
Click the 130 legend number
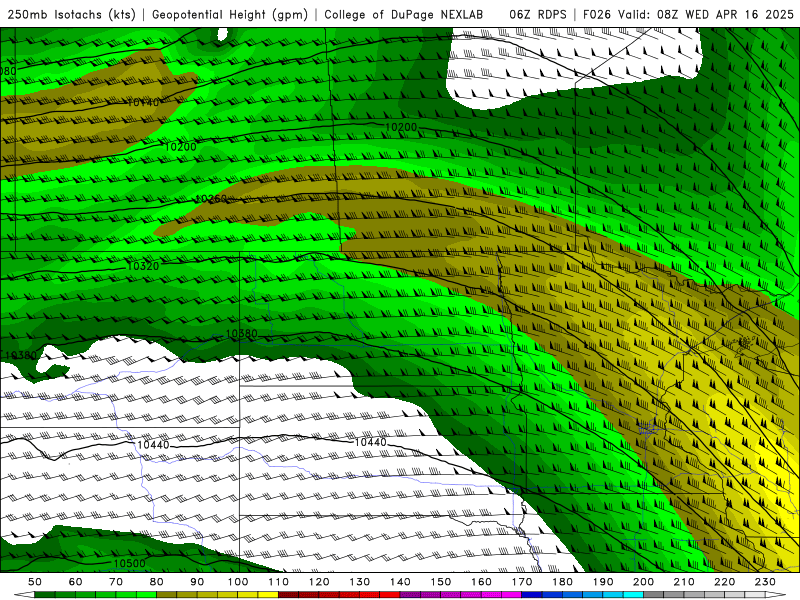[x=360, y=582]
